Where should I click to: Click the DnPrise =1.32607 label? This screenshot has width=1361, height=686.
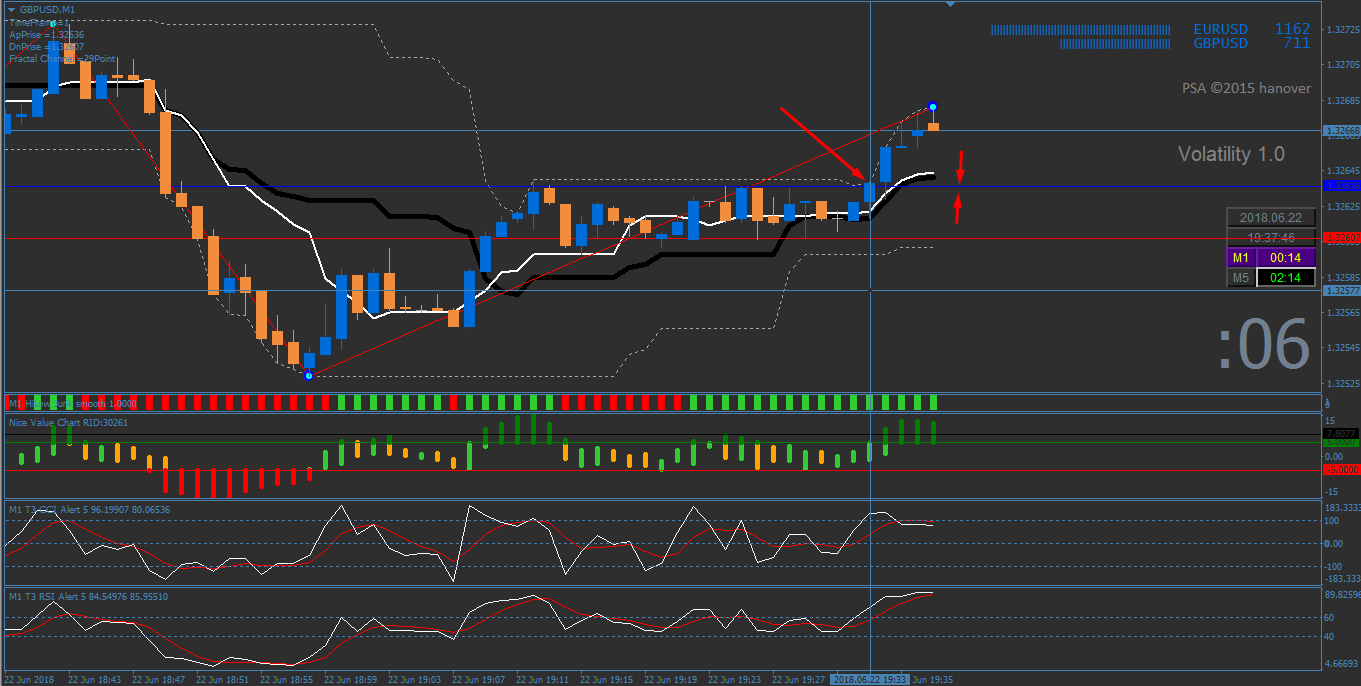pyautogui.click(x=46, y=46)
